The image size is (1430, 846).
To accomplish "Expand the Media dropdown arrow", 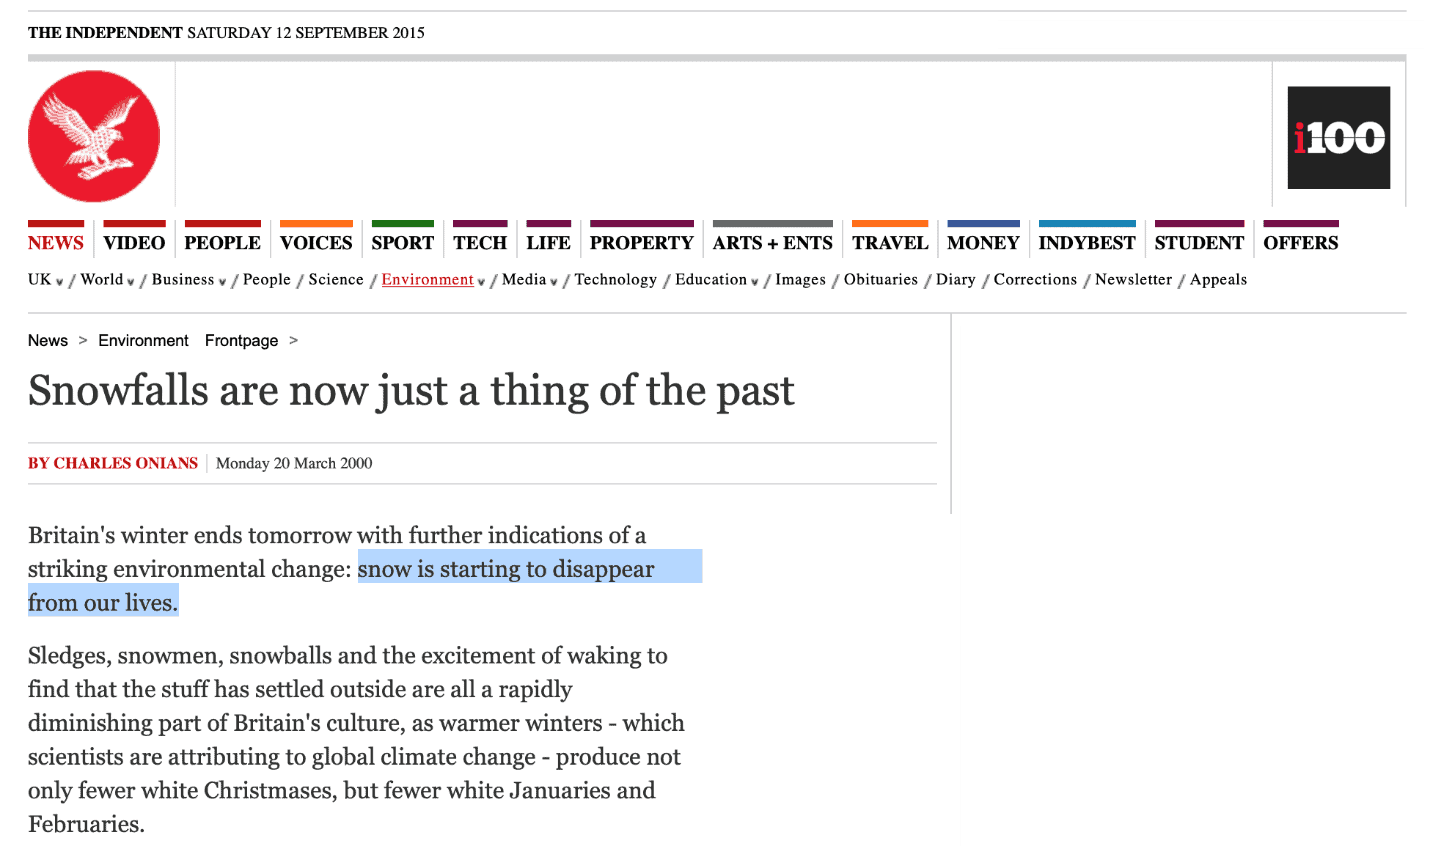I will click(x=554, y=282).
